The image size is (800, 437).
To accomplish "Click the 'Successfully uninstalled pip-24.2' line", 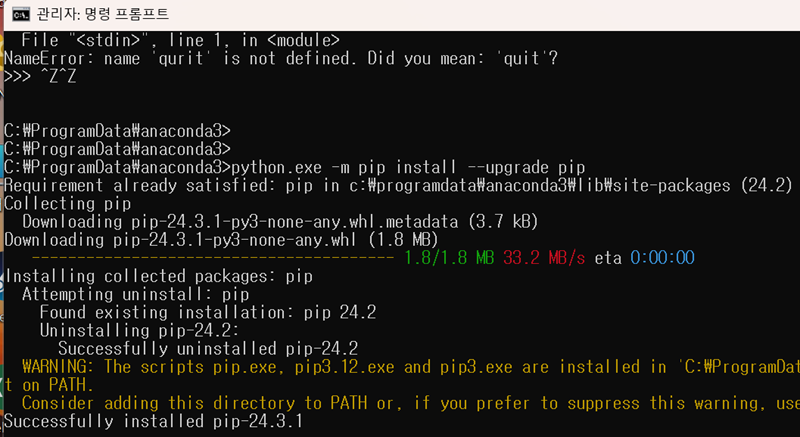I will 207,349.
